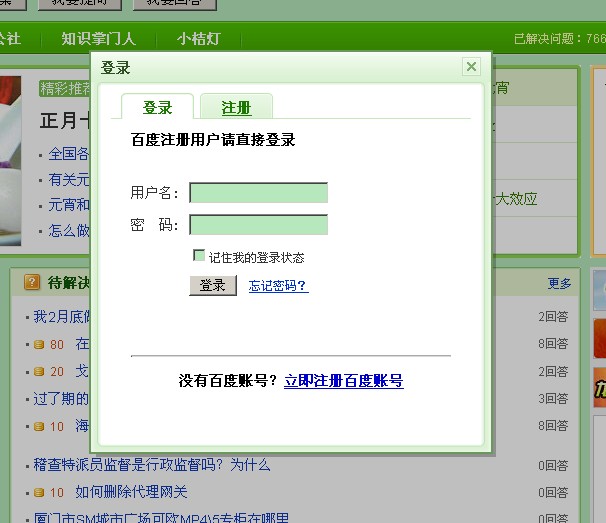
Task: Open 知识掌门人 in the green navigation bar
Action: click(x=99, y=39)
